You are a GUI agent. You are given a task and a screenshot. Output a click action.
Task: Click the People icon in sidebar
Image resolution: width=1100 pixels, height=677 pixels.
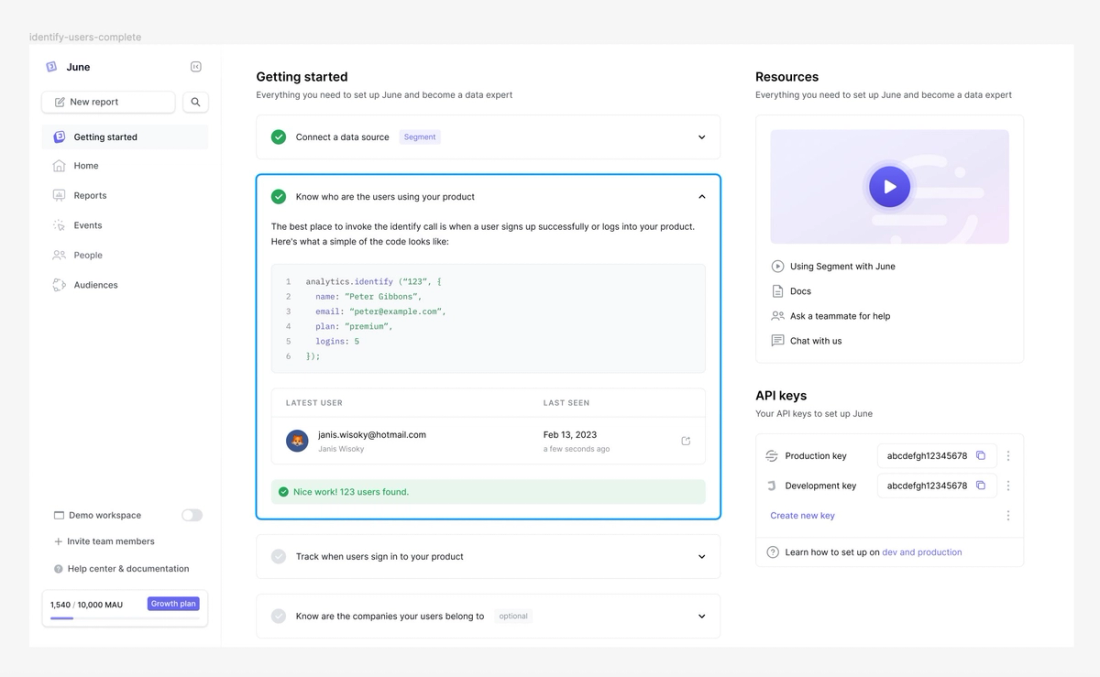(59, 255)
